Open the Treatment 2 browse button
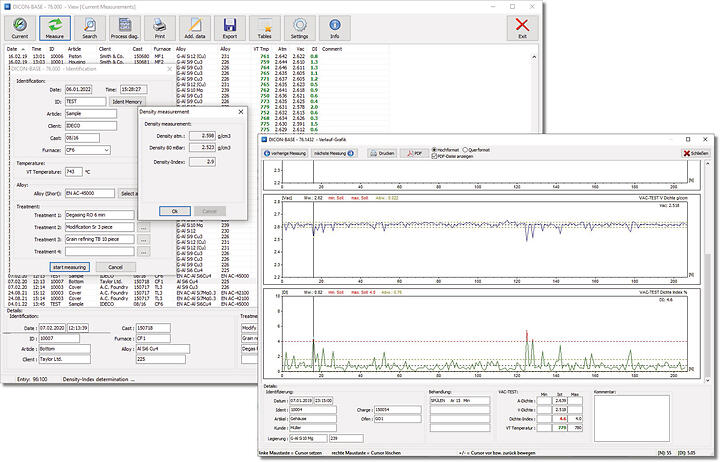This screenshot has height=462, width=720. tap(143, 227)
